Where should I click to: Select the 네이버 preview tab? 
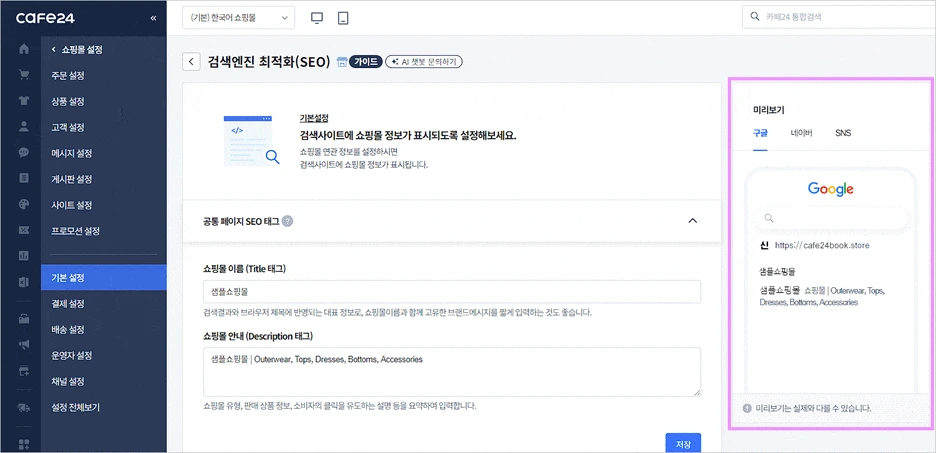pos(801,132)
